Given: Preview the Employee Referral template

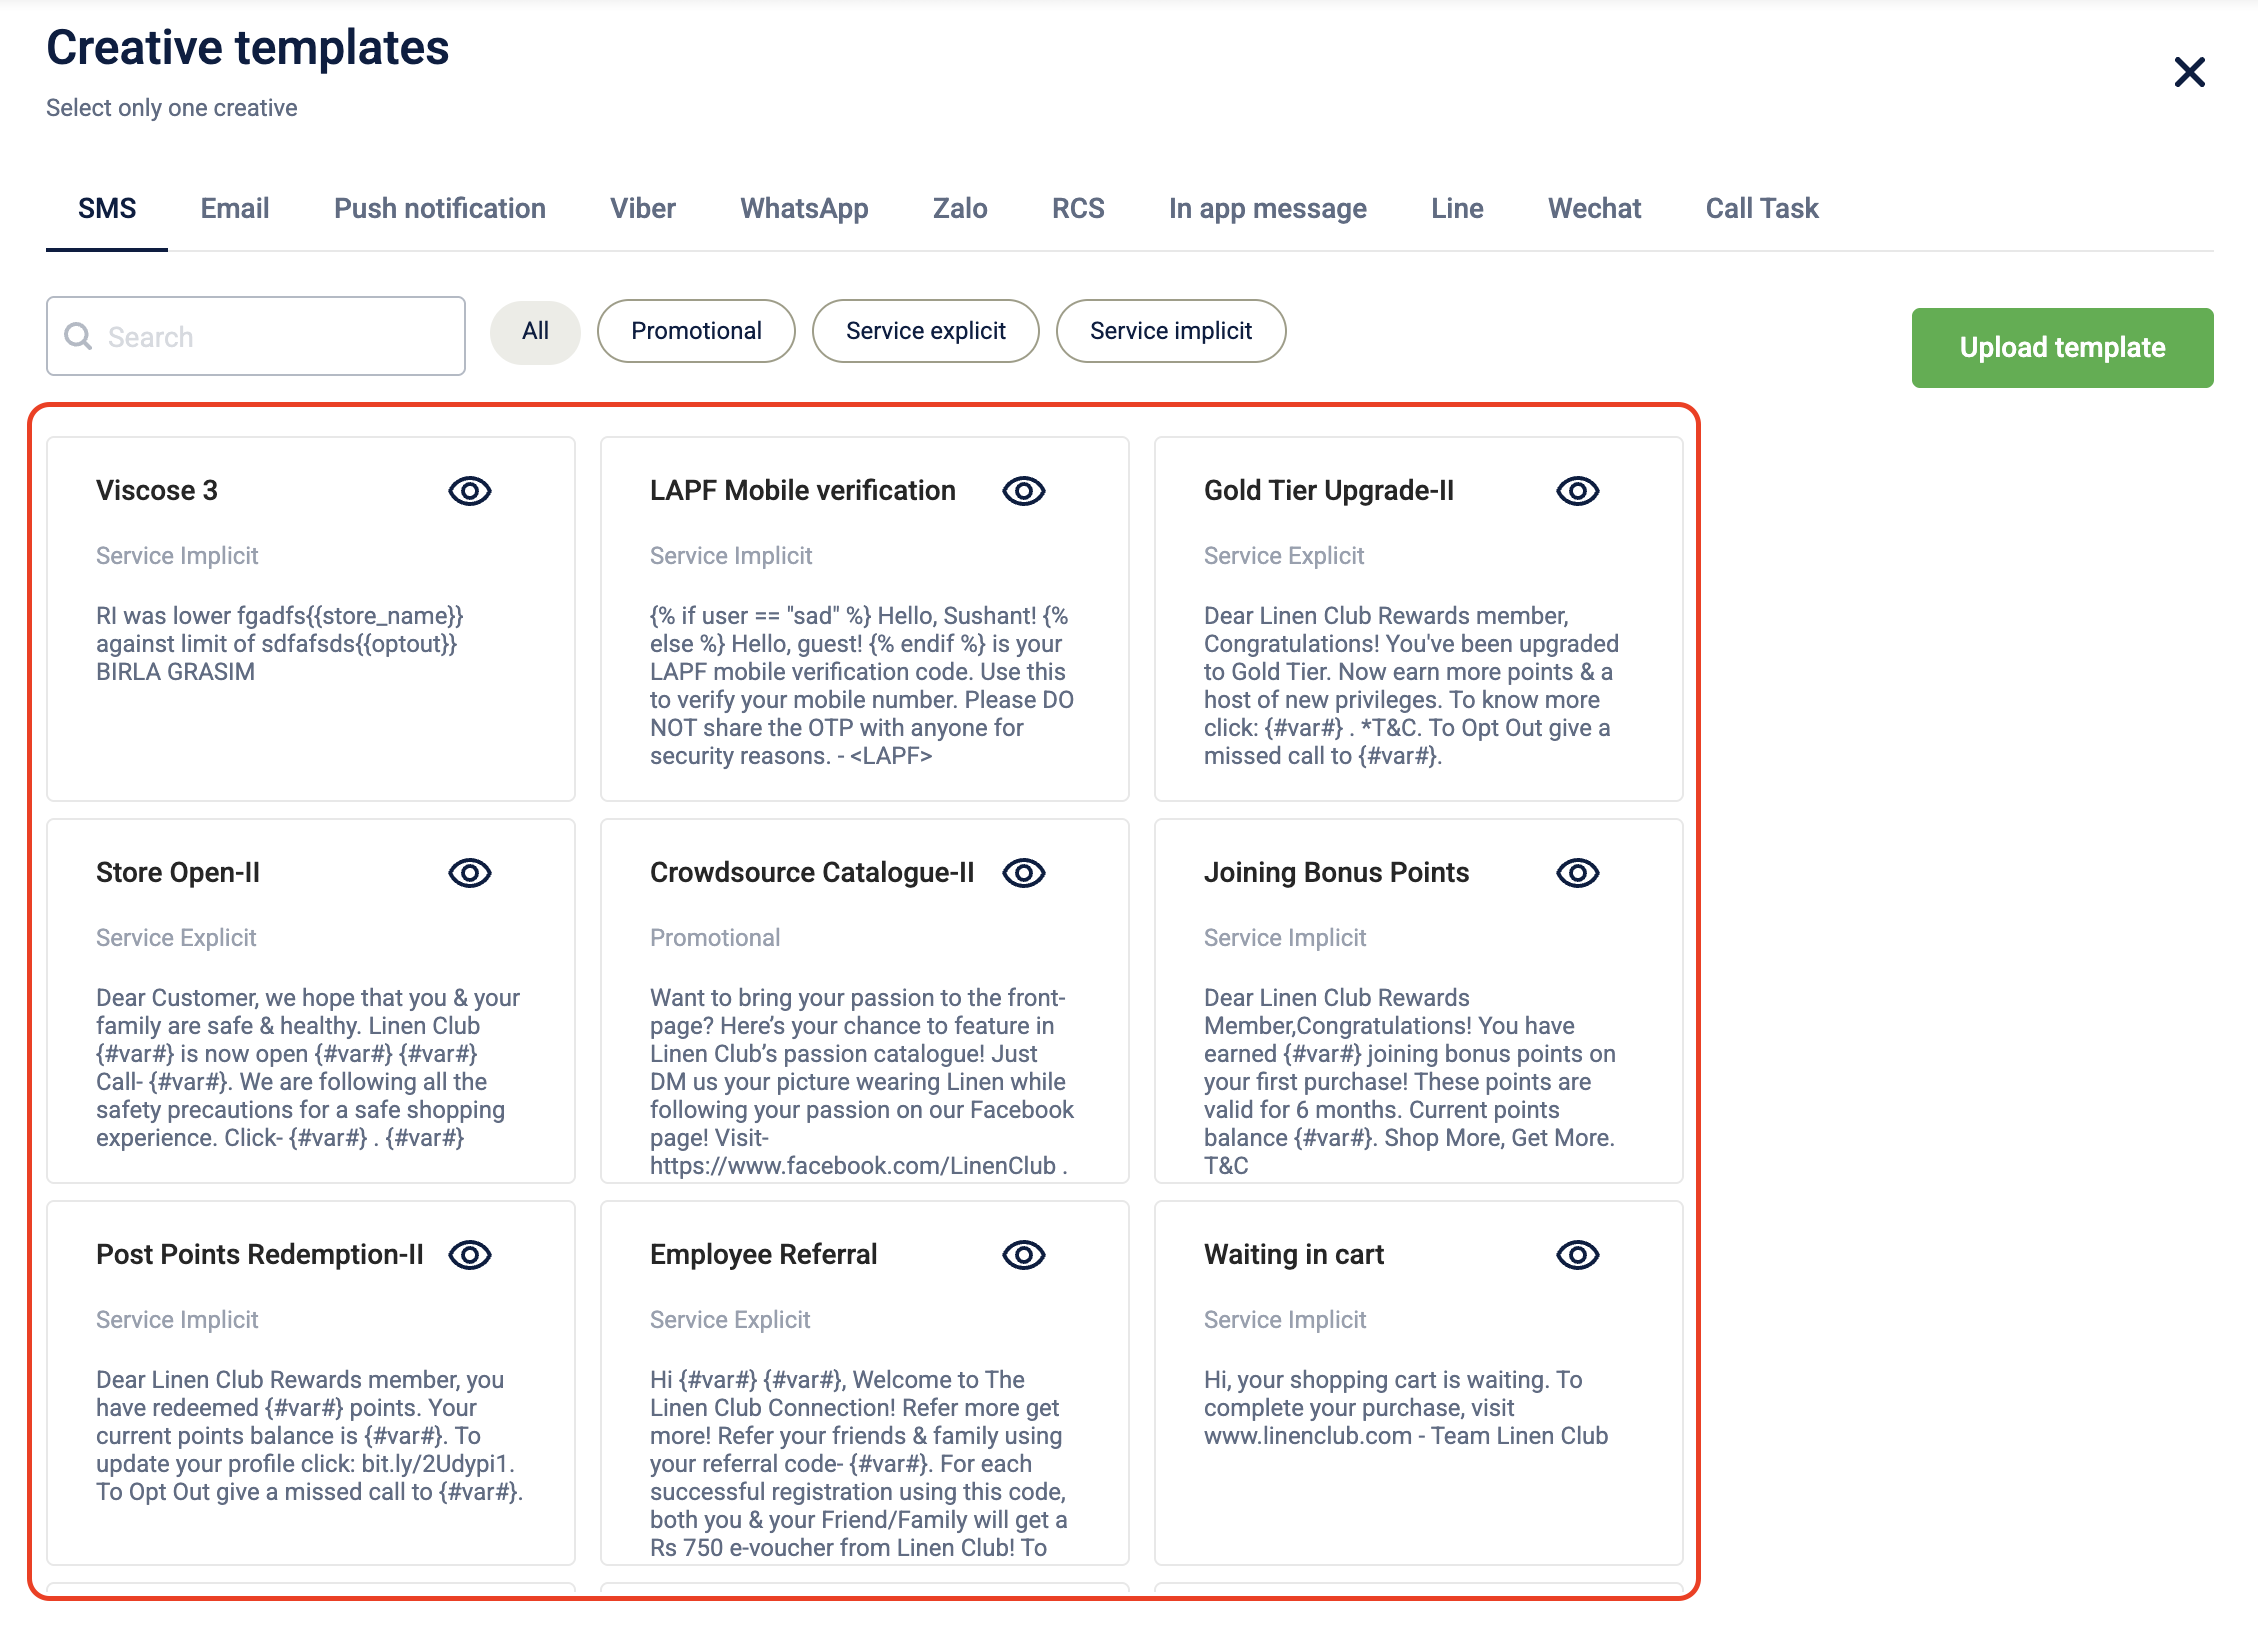Looking at the screenshot, I should (1024, 1255).
